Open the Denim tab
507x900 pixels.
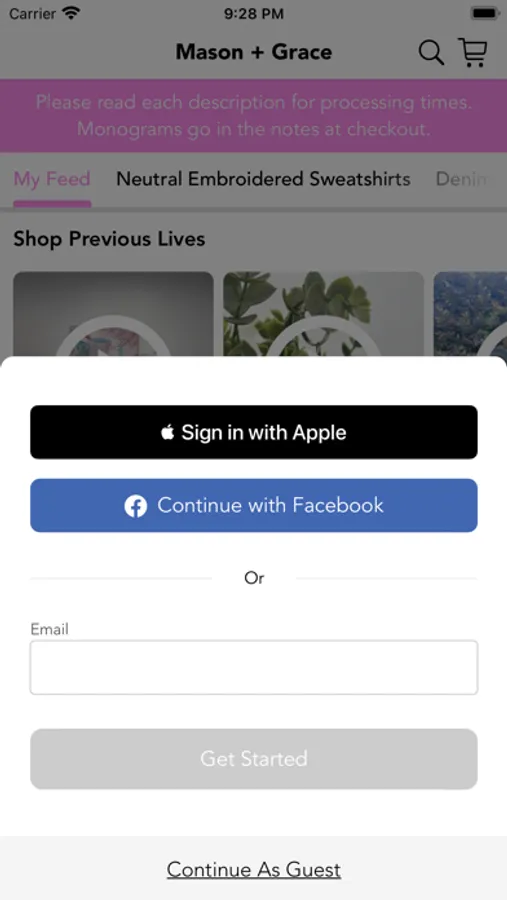tap(462, 179)
